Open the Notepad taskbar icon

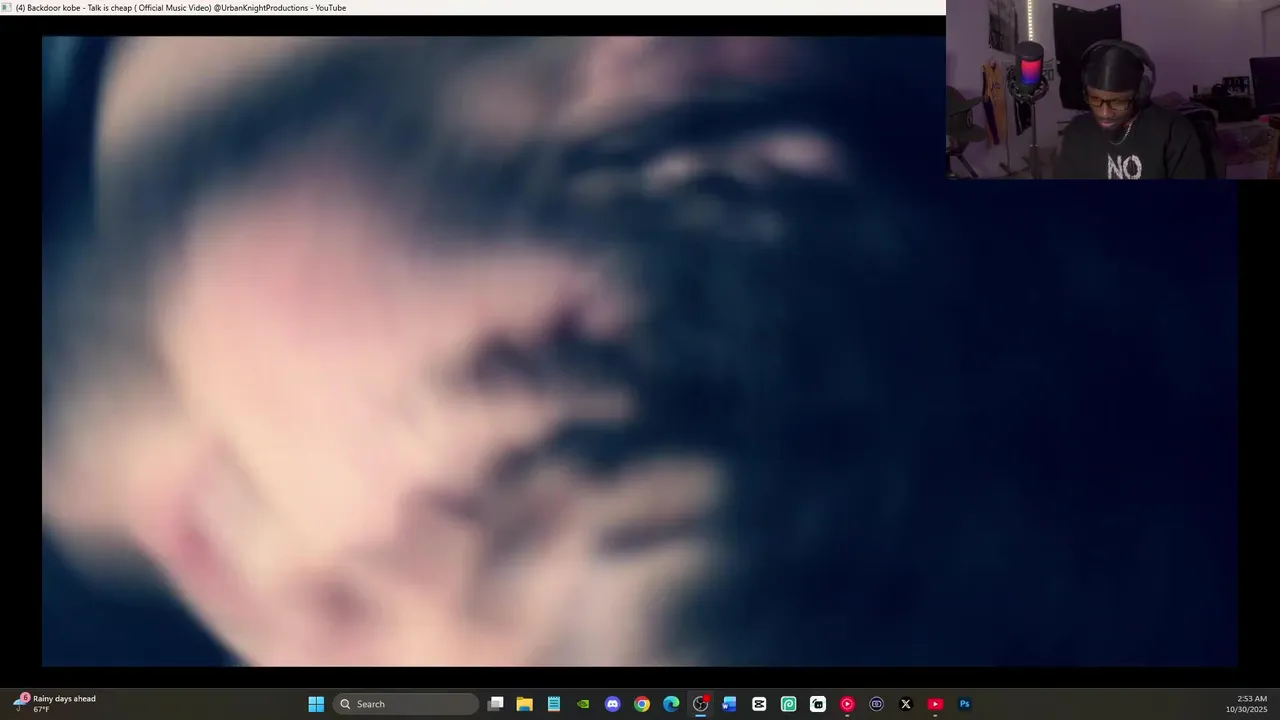[554, 704]
